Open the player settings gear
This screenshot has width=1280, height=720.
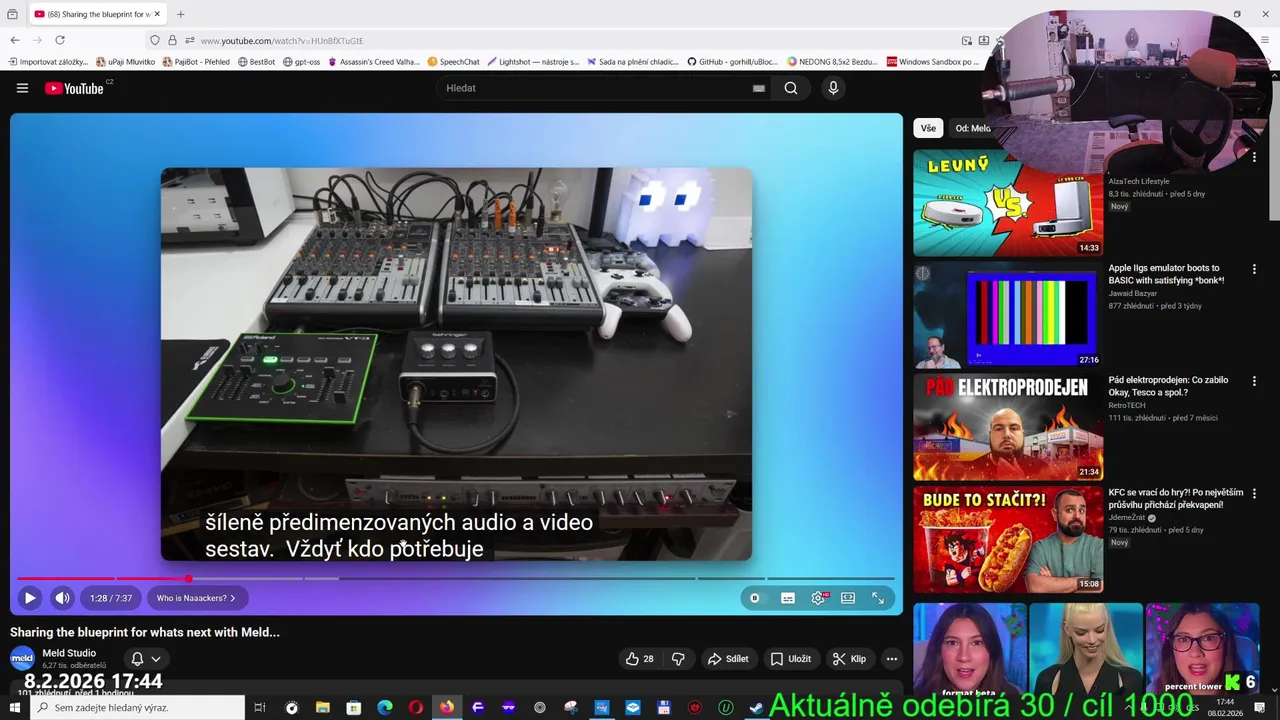(819, 598)
